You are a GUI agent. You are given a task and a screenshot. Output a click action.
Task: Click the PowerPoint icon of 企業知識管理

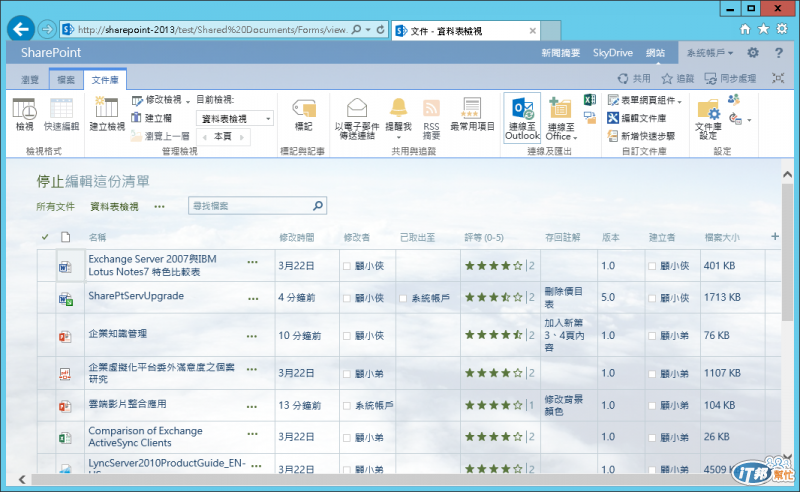(65, 336)
